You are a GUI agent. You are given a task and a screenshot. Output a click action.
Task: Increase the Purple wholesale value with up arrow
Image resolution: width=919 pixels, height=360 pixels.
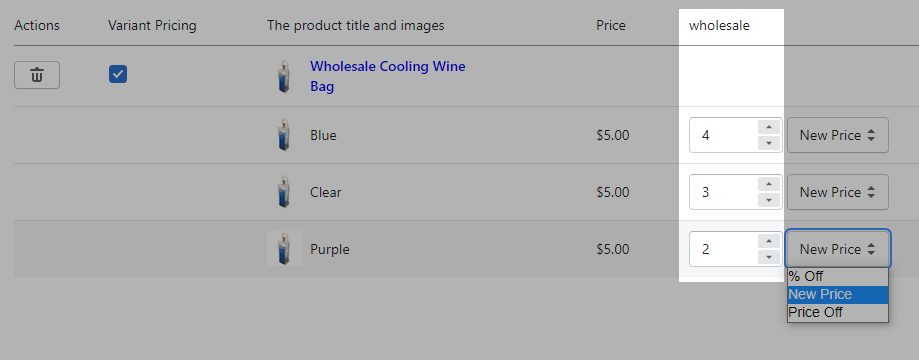(x=769, y=241)
